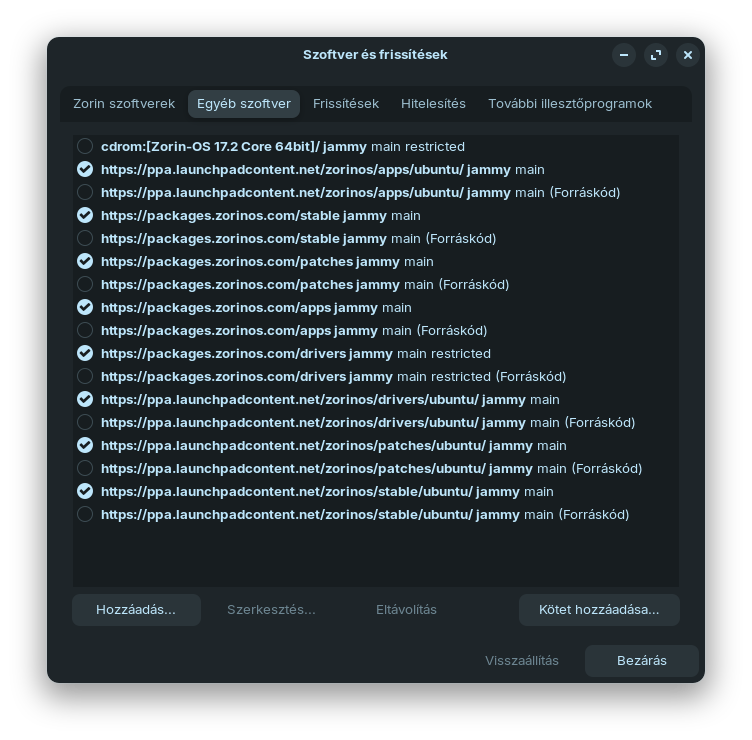This screenshot has width=752, height=740.
Task: Close dialog with the Bezárás button
Action: [x=642, y=660]
